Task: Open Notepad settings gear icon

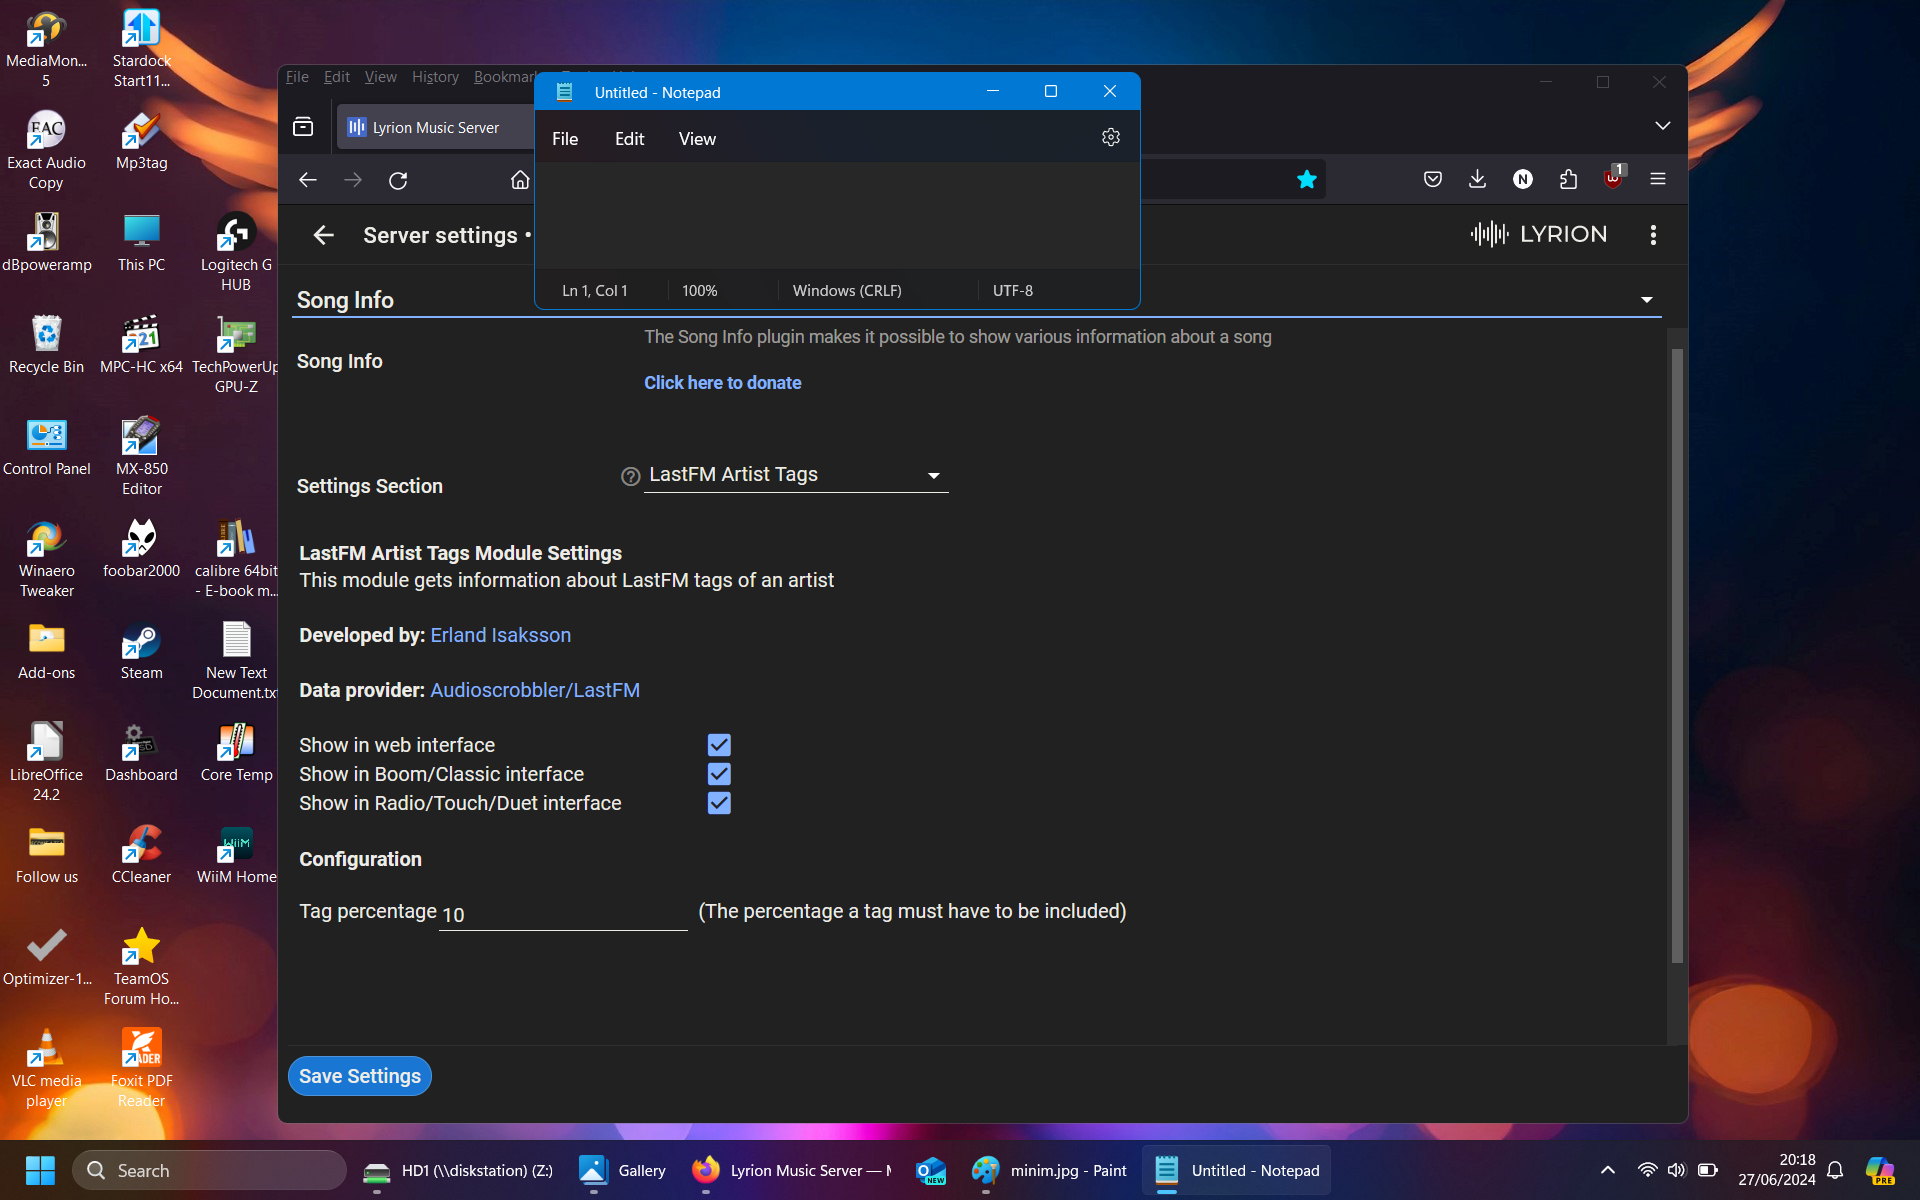Action: tap(1110, 138)
